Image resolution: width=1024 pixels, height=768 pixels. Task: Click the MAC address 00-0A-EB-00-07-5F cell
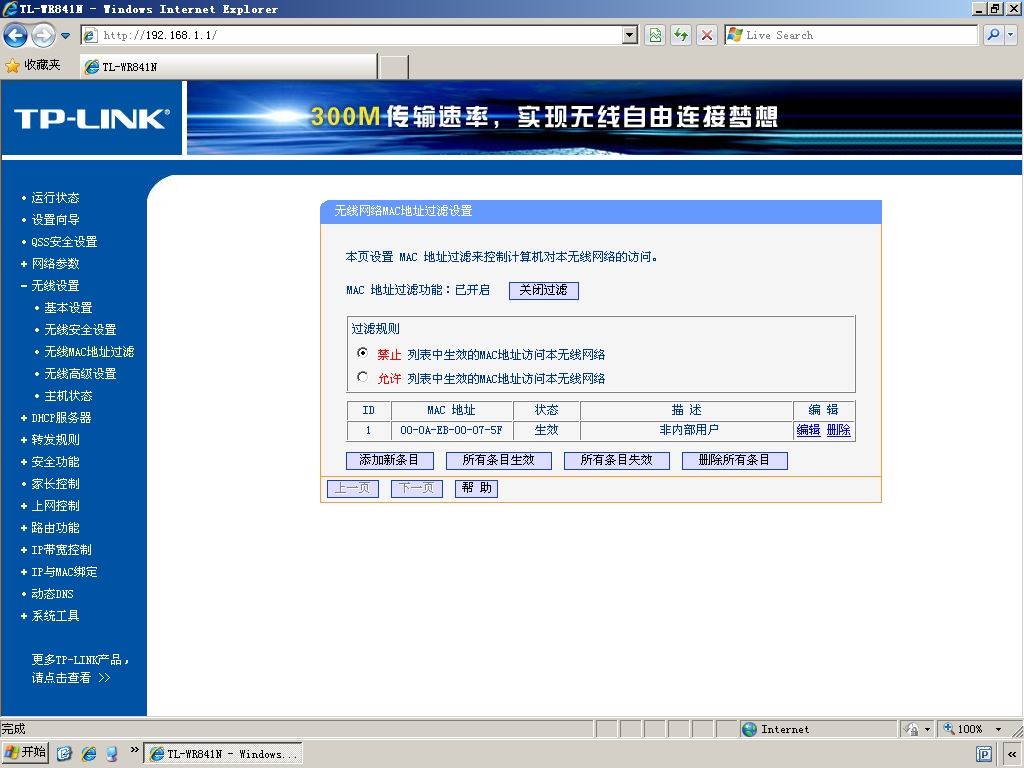[x=451, y=430]
